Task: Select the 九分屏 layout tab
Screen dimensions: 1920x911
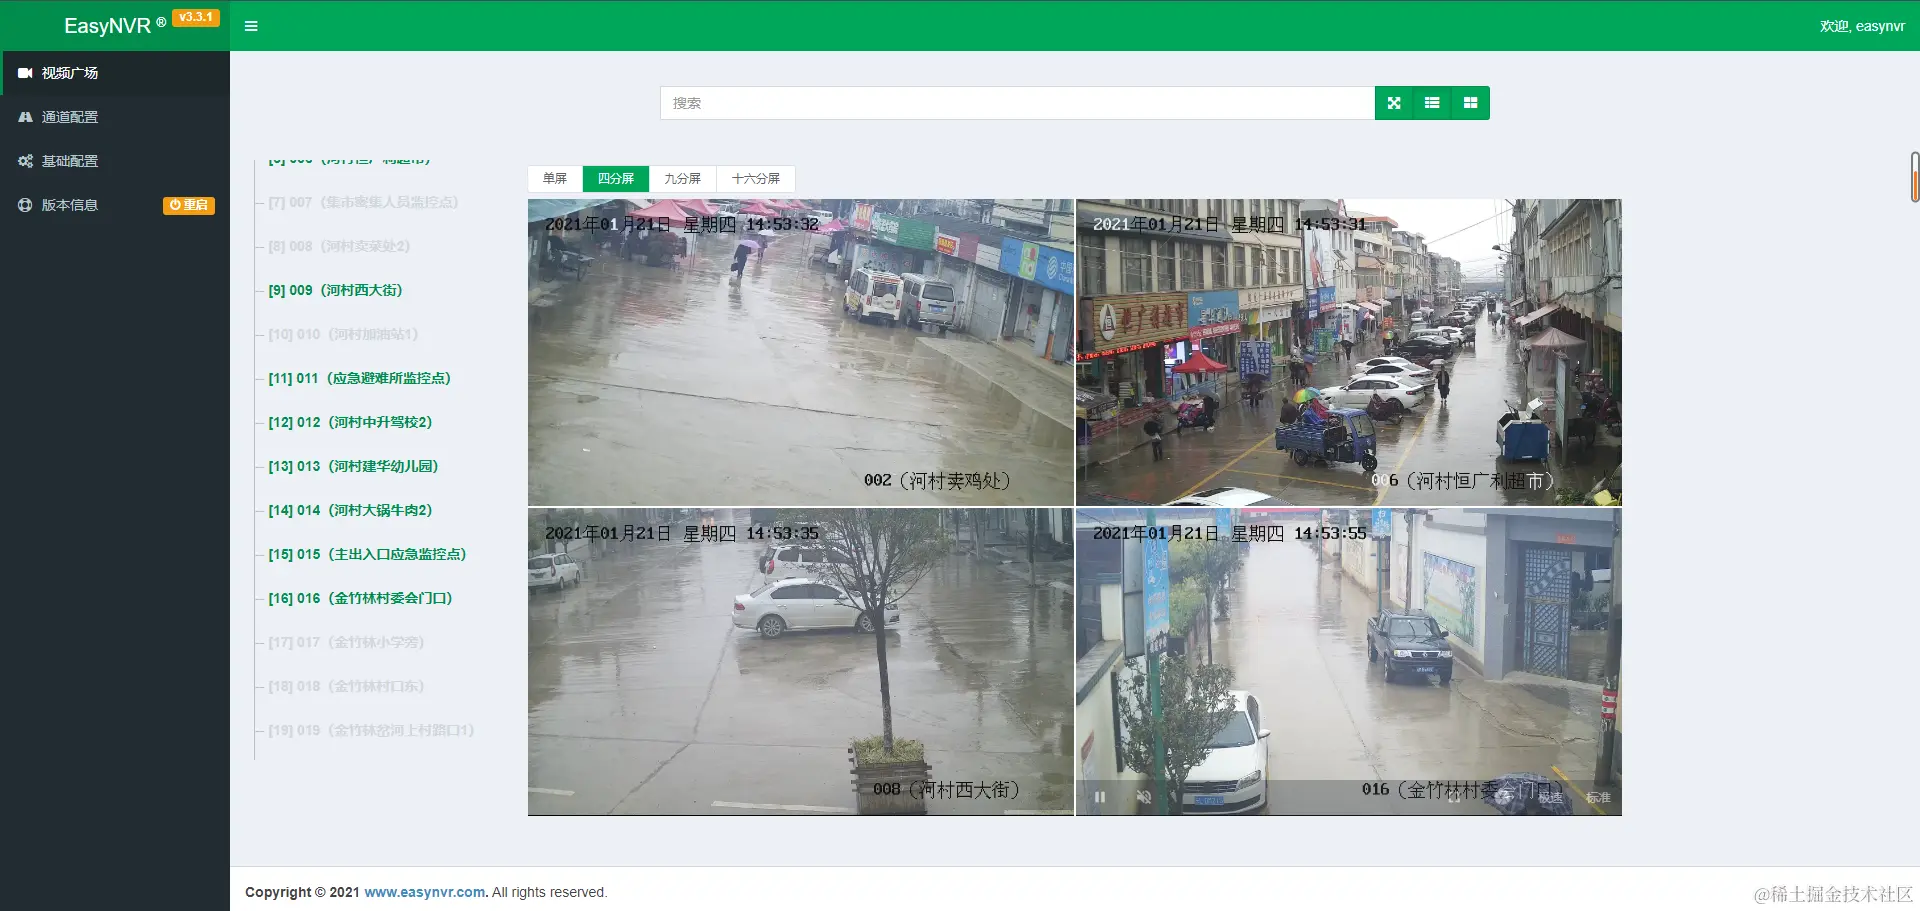Action: click(682, 179)
